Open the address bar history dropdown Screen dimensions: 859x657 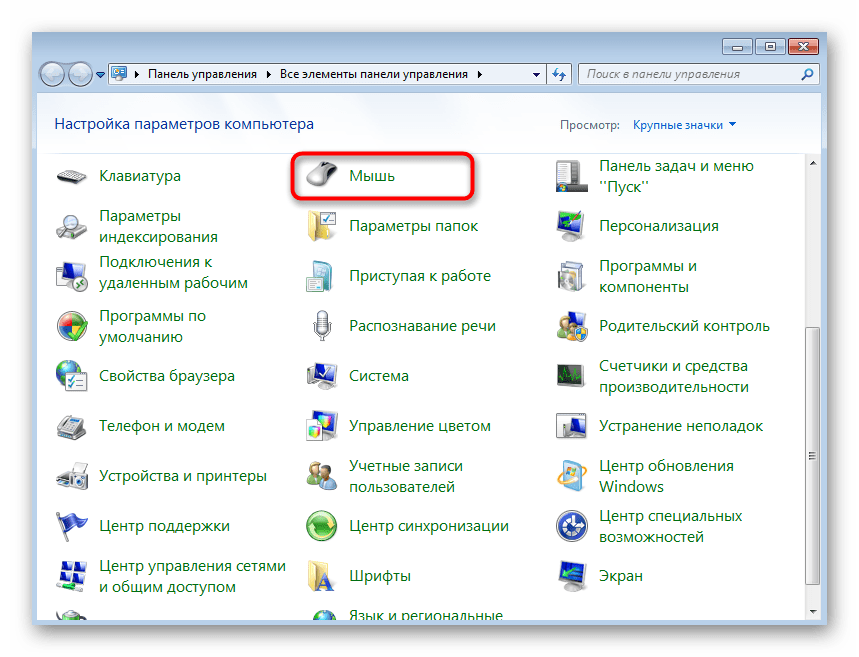(x=535, y=74)
